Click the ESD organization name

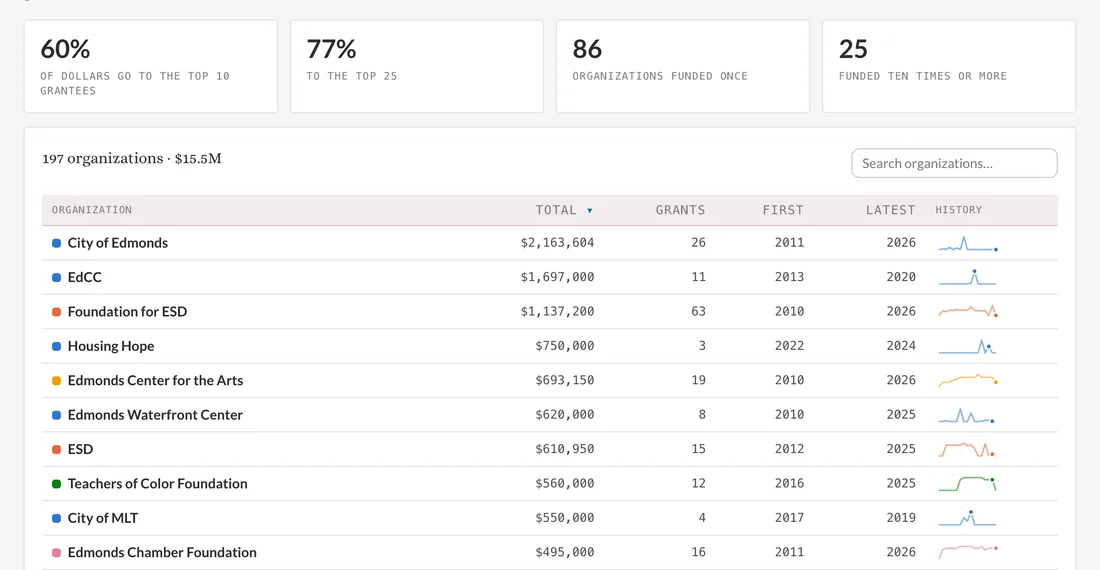[80, 449]
